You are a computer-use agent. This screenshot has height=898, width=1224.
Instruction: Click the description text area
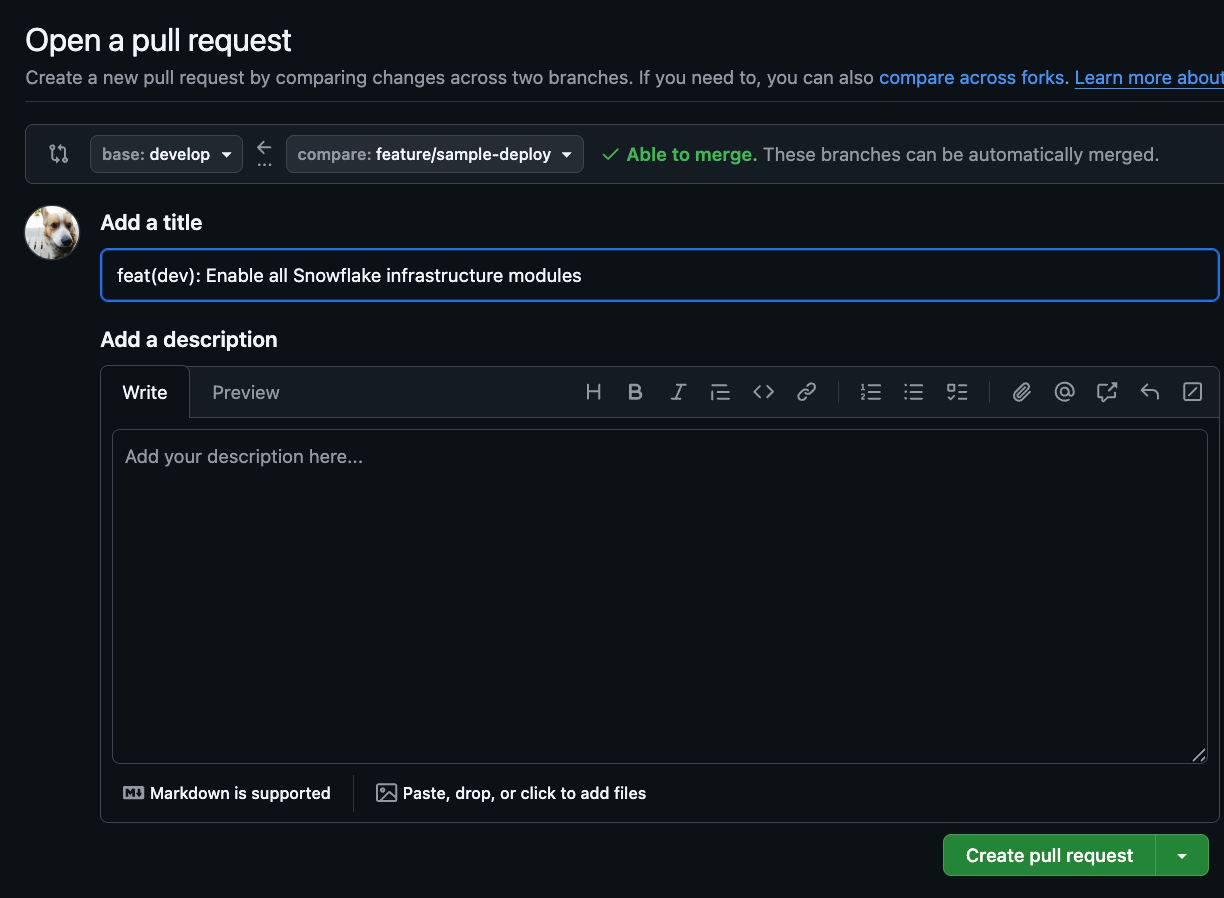(659, 596)
